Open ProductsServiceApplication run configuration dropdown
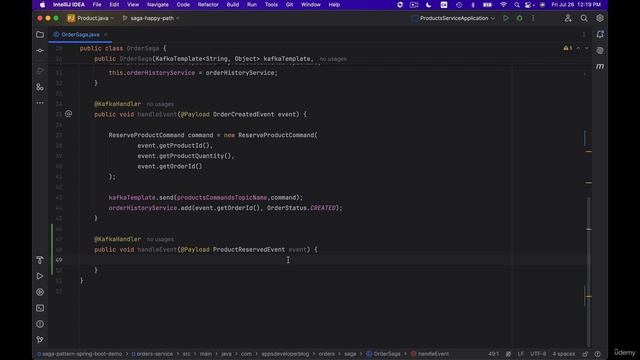Viewport: 640px width, 360px height. (453, 18)
